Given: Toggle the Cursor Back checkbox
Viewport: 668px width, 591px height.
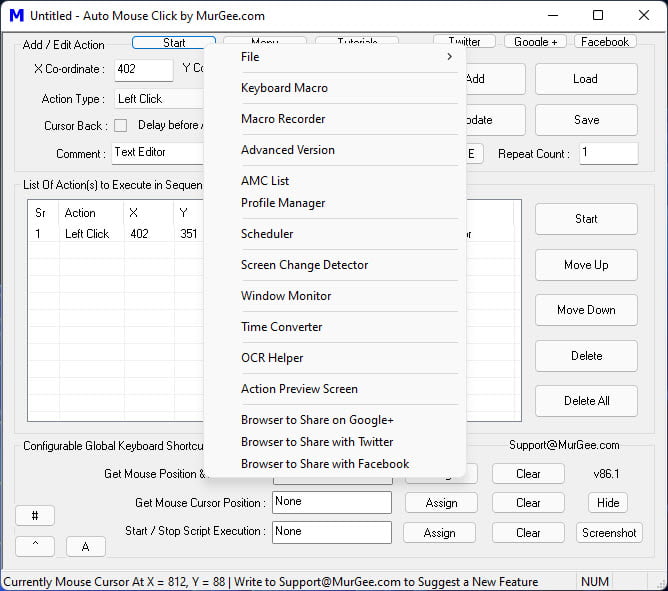Looking at the screenshot, I should [121, 126].
